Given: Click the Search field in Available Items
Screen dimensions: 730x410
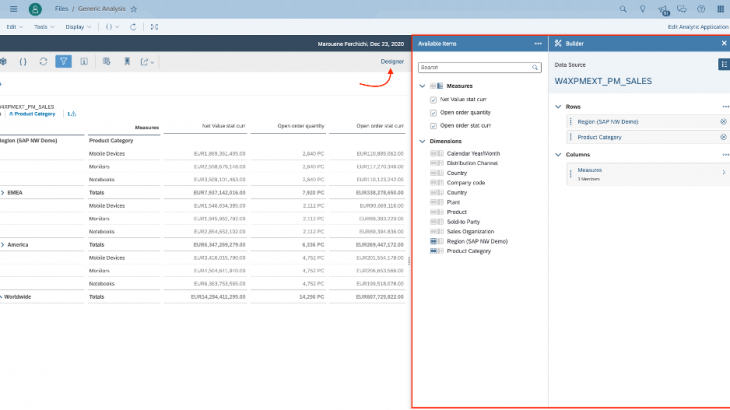Looking at the screenshot, I should tap(478, 67).
